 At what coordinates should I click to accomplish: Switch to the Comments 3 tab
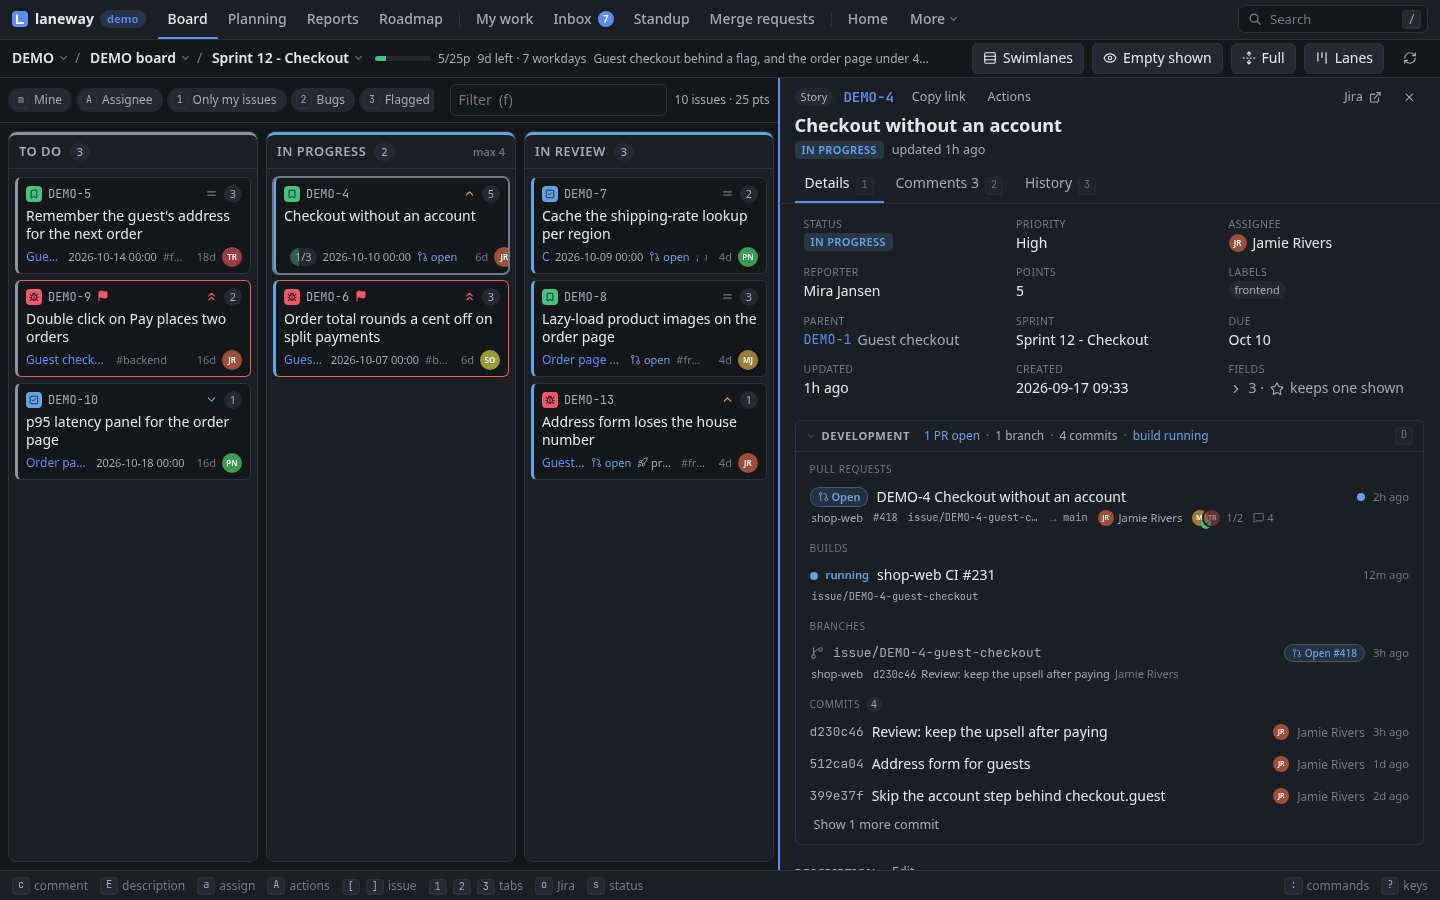point(948,183)
